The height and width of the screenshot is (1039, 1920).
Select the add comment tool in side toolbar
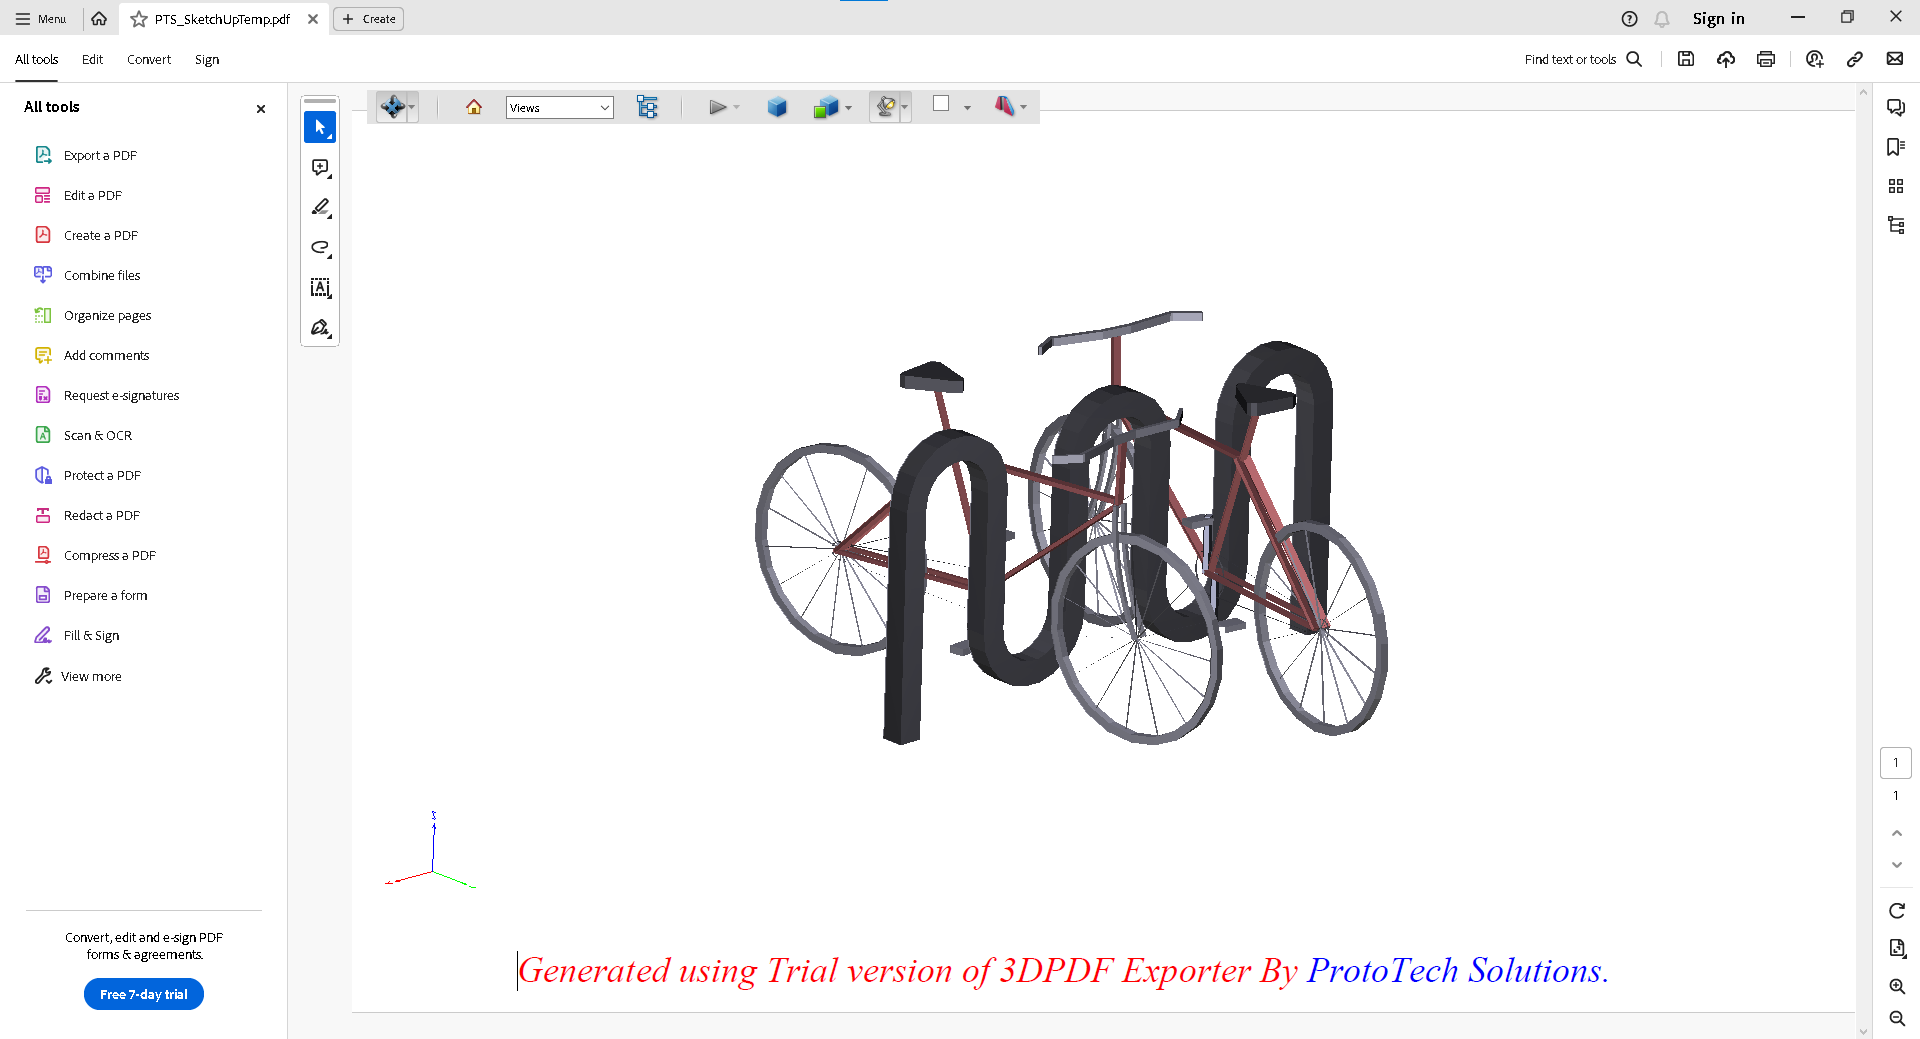[320, 168]
